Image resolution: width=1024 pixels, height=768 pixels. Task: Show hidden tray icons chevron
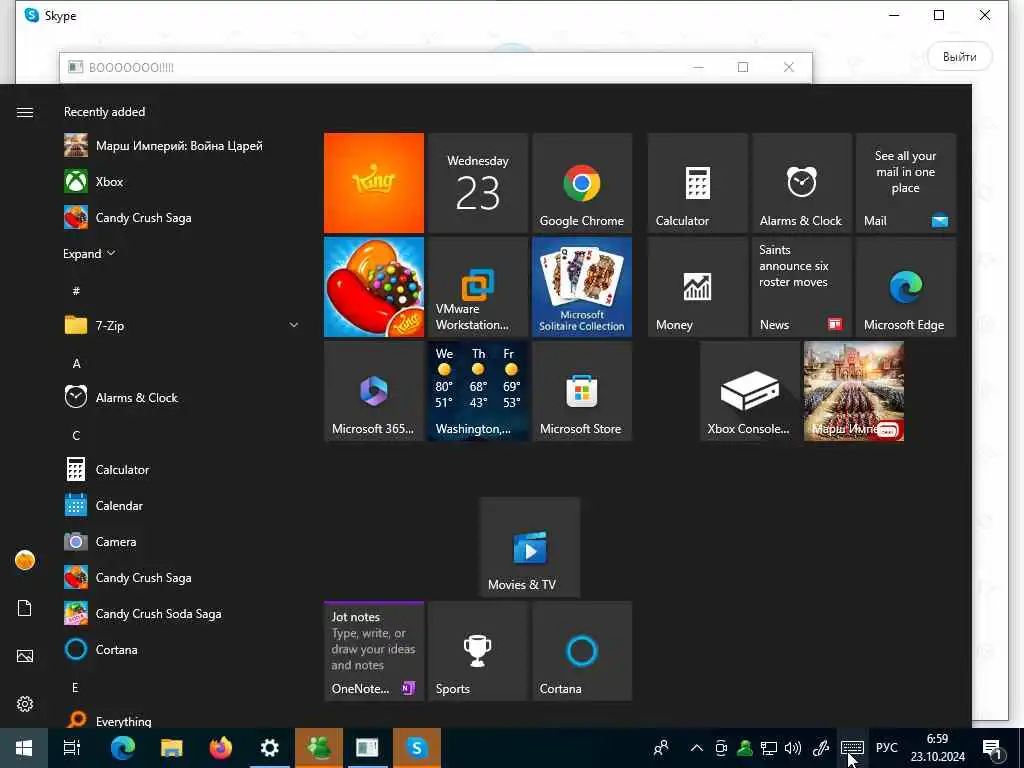pos(697,748)
